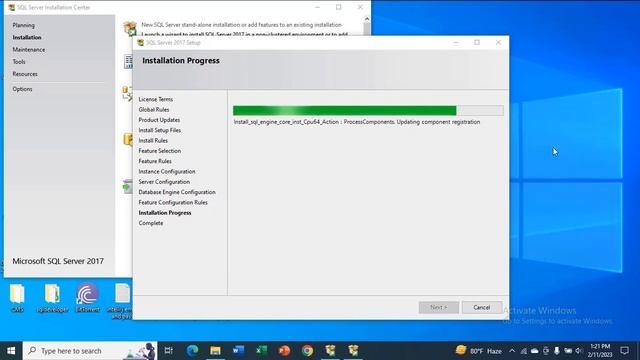Open Microsoft Edge from the taskbar

192,351
